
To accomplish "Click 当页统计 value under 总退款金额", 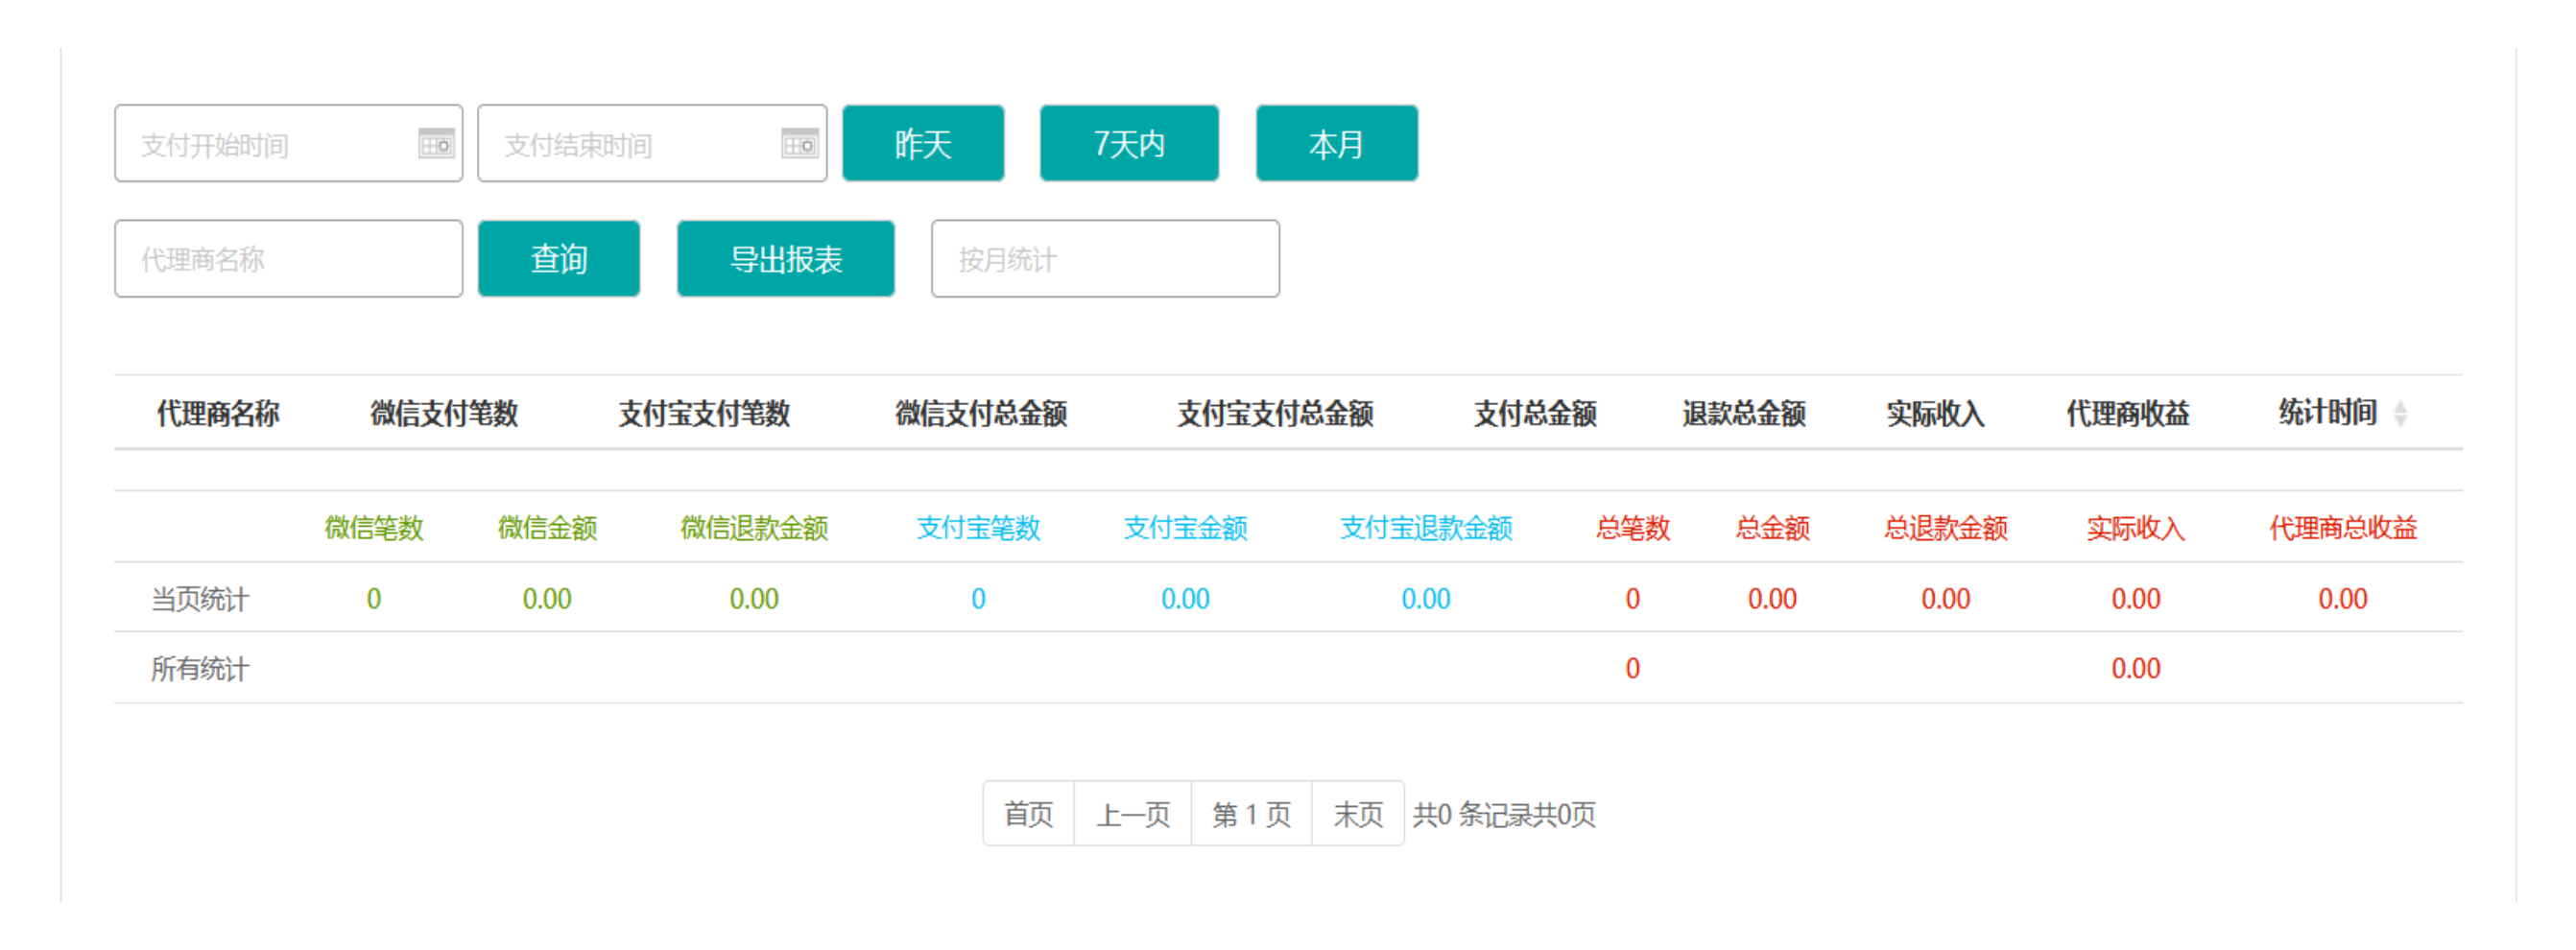I will point(1946,598).
